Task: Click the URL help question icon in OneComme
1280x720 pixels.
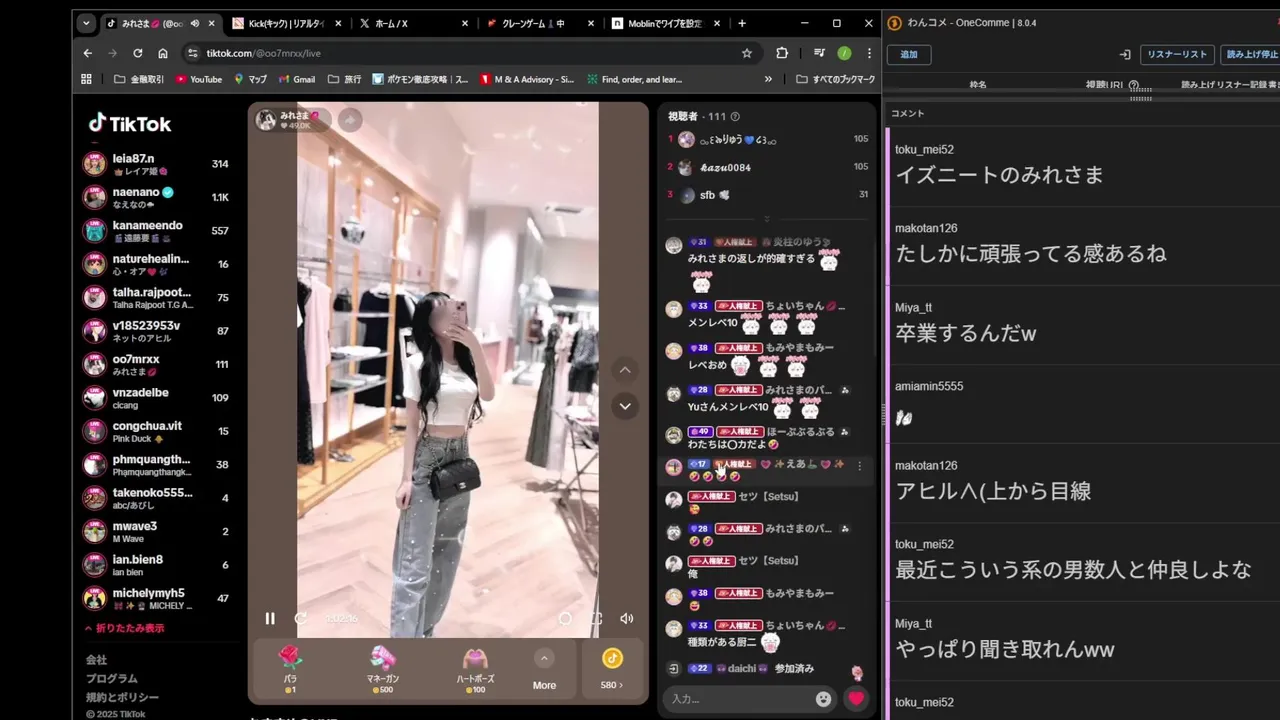Action: point(1134,86)
